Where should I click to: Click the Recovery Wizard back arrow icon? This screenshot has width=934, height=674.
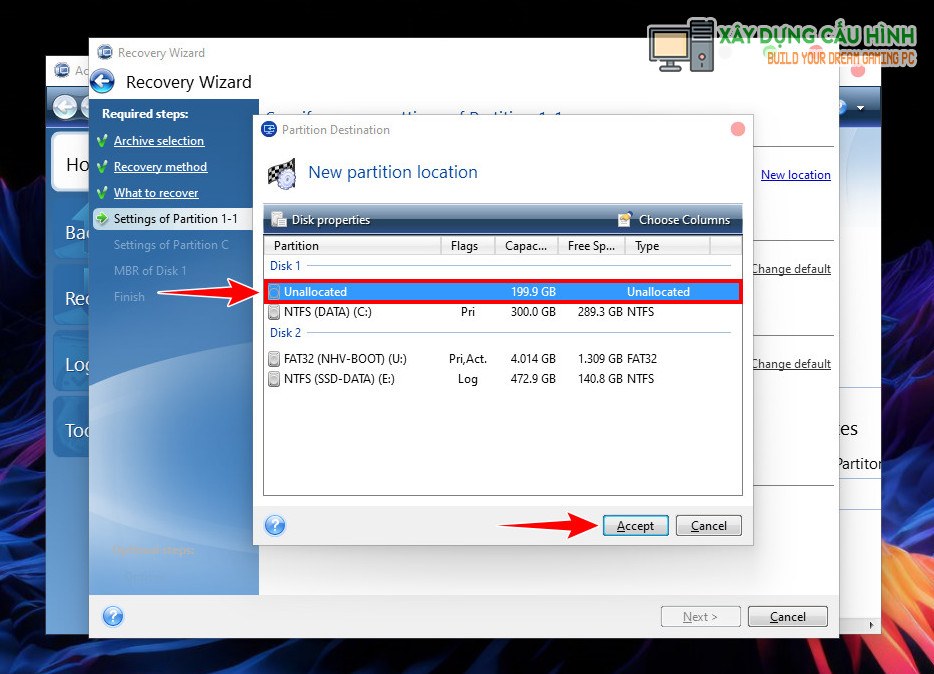(102, 82)
